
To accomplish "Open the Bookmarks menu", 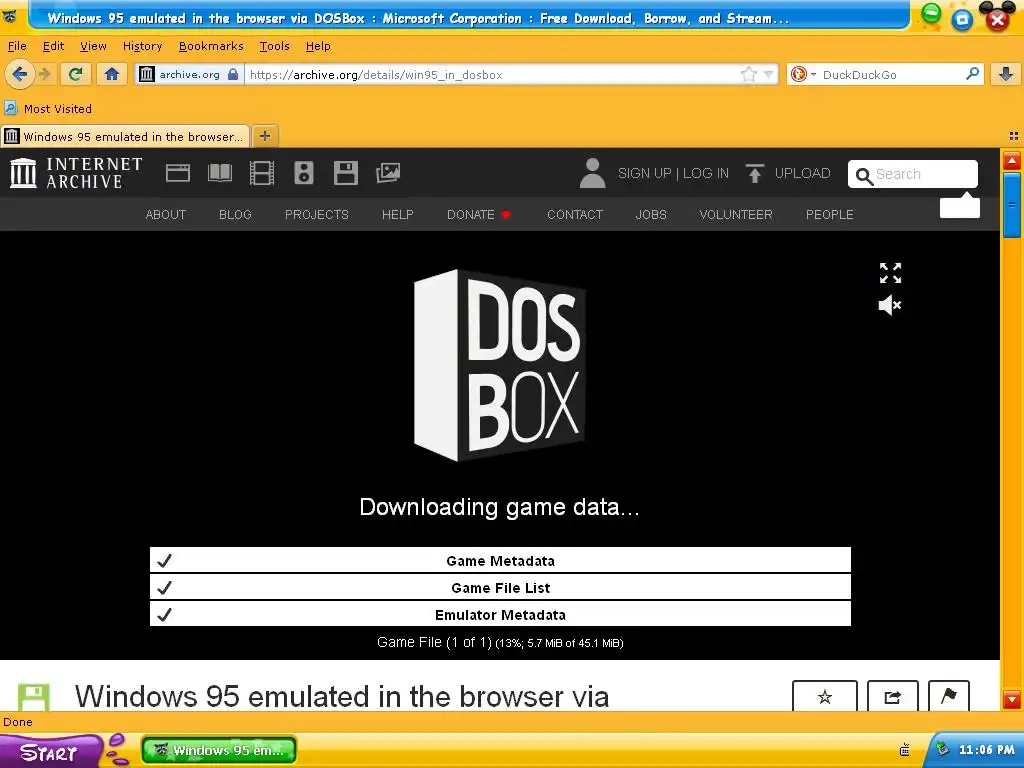I will pyautogui.click(x=211, y=46).
